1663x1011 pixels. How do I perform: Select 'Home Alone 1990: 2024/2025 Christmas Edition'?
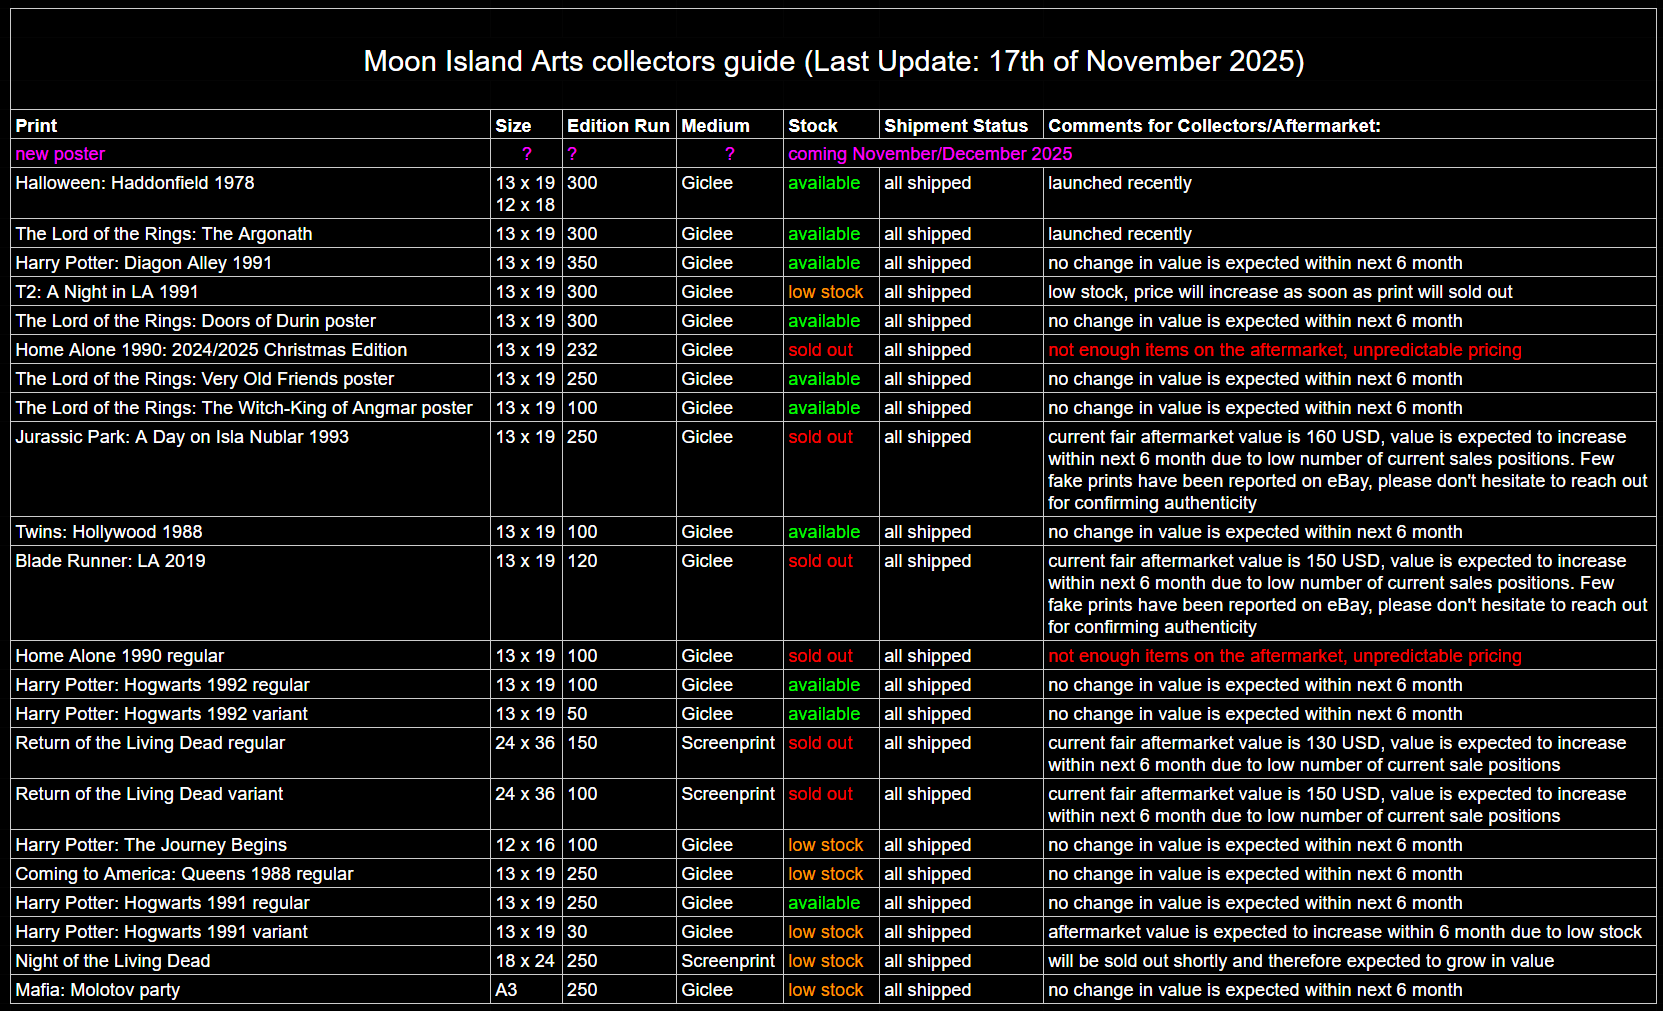tap(211, 350)
